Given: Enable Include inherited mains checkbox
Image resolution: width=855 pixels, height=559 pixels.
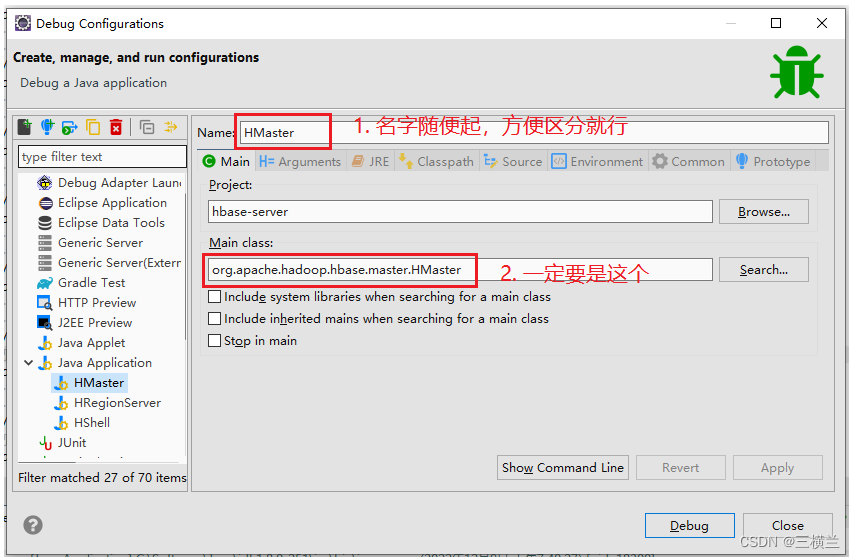Looking at the screenshot, I should [x=215, y=318].
